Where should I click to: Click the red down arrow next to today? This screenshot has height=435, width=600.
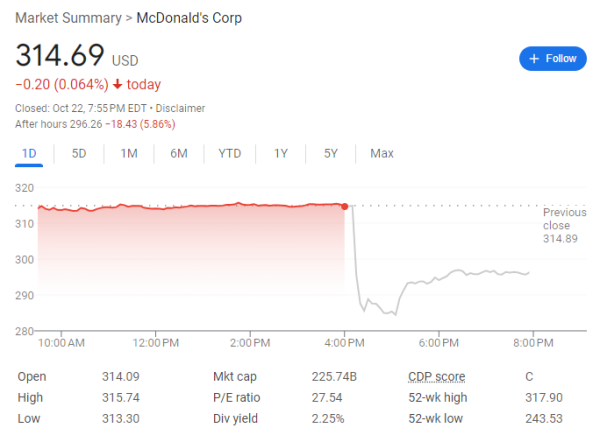pyautogui.click(x=117, y=84)
